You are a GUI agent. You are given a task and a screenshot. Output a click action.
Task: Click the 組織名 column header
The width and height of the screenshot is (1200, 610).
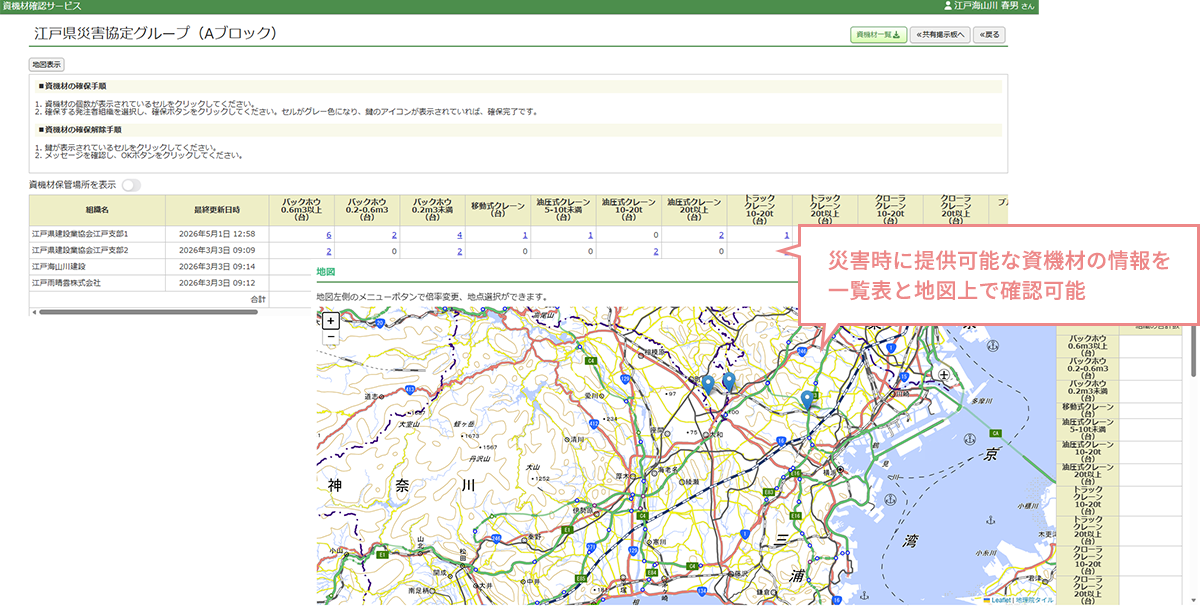click(97, 210)
